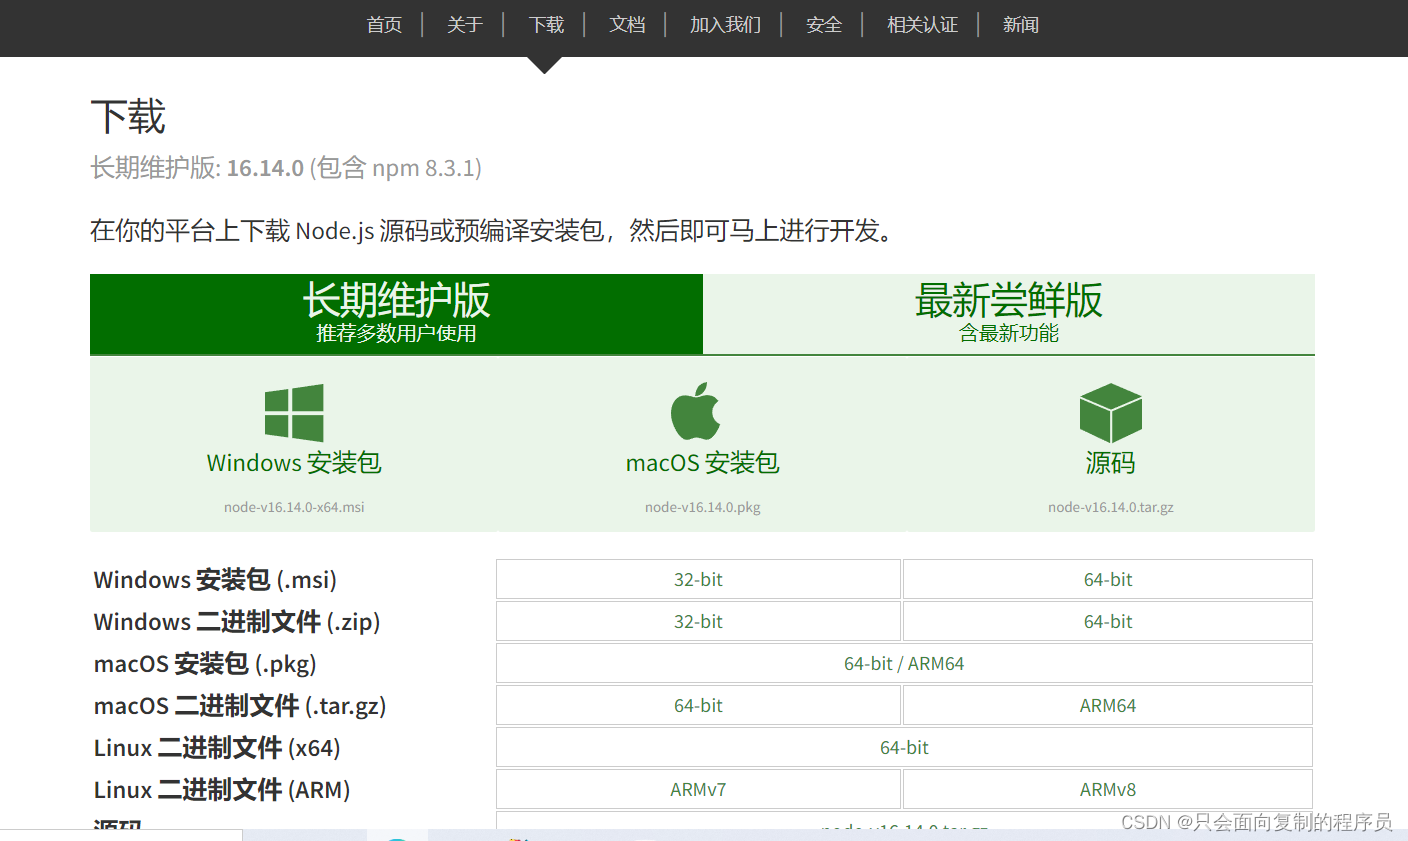Click node-v16.14.0.pkg file name
Image resolution: width=1408 pixels, height=841 pixels.
tap(702, 507)
